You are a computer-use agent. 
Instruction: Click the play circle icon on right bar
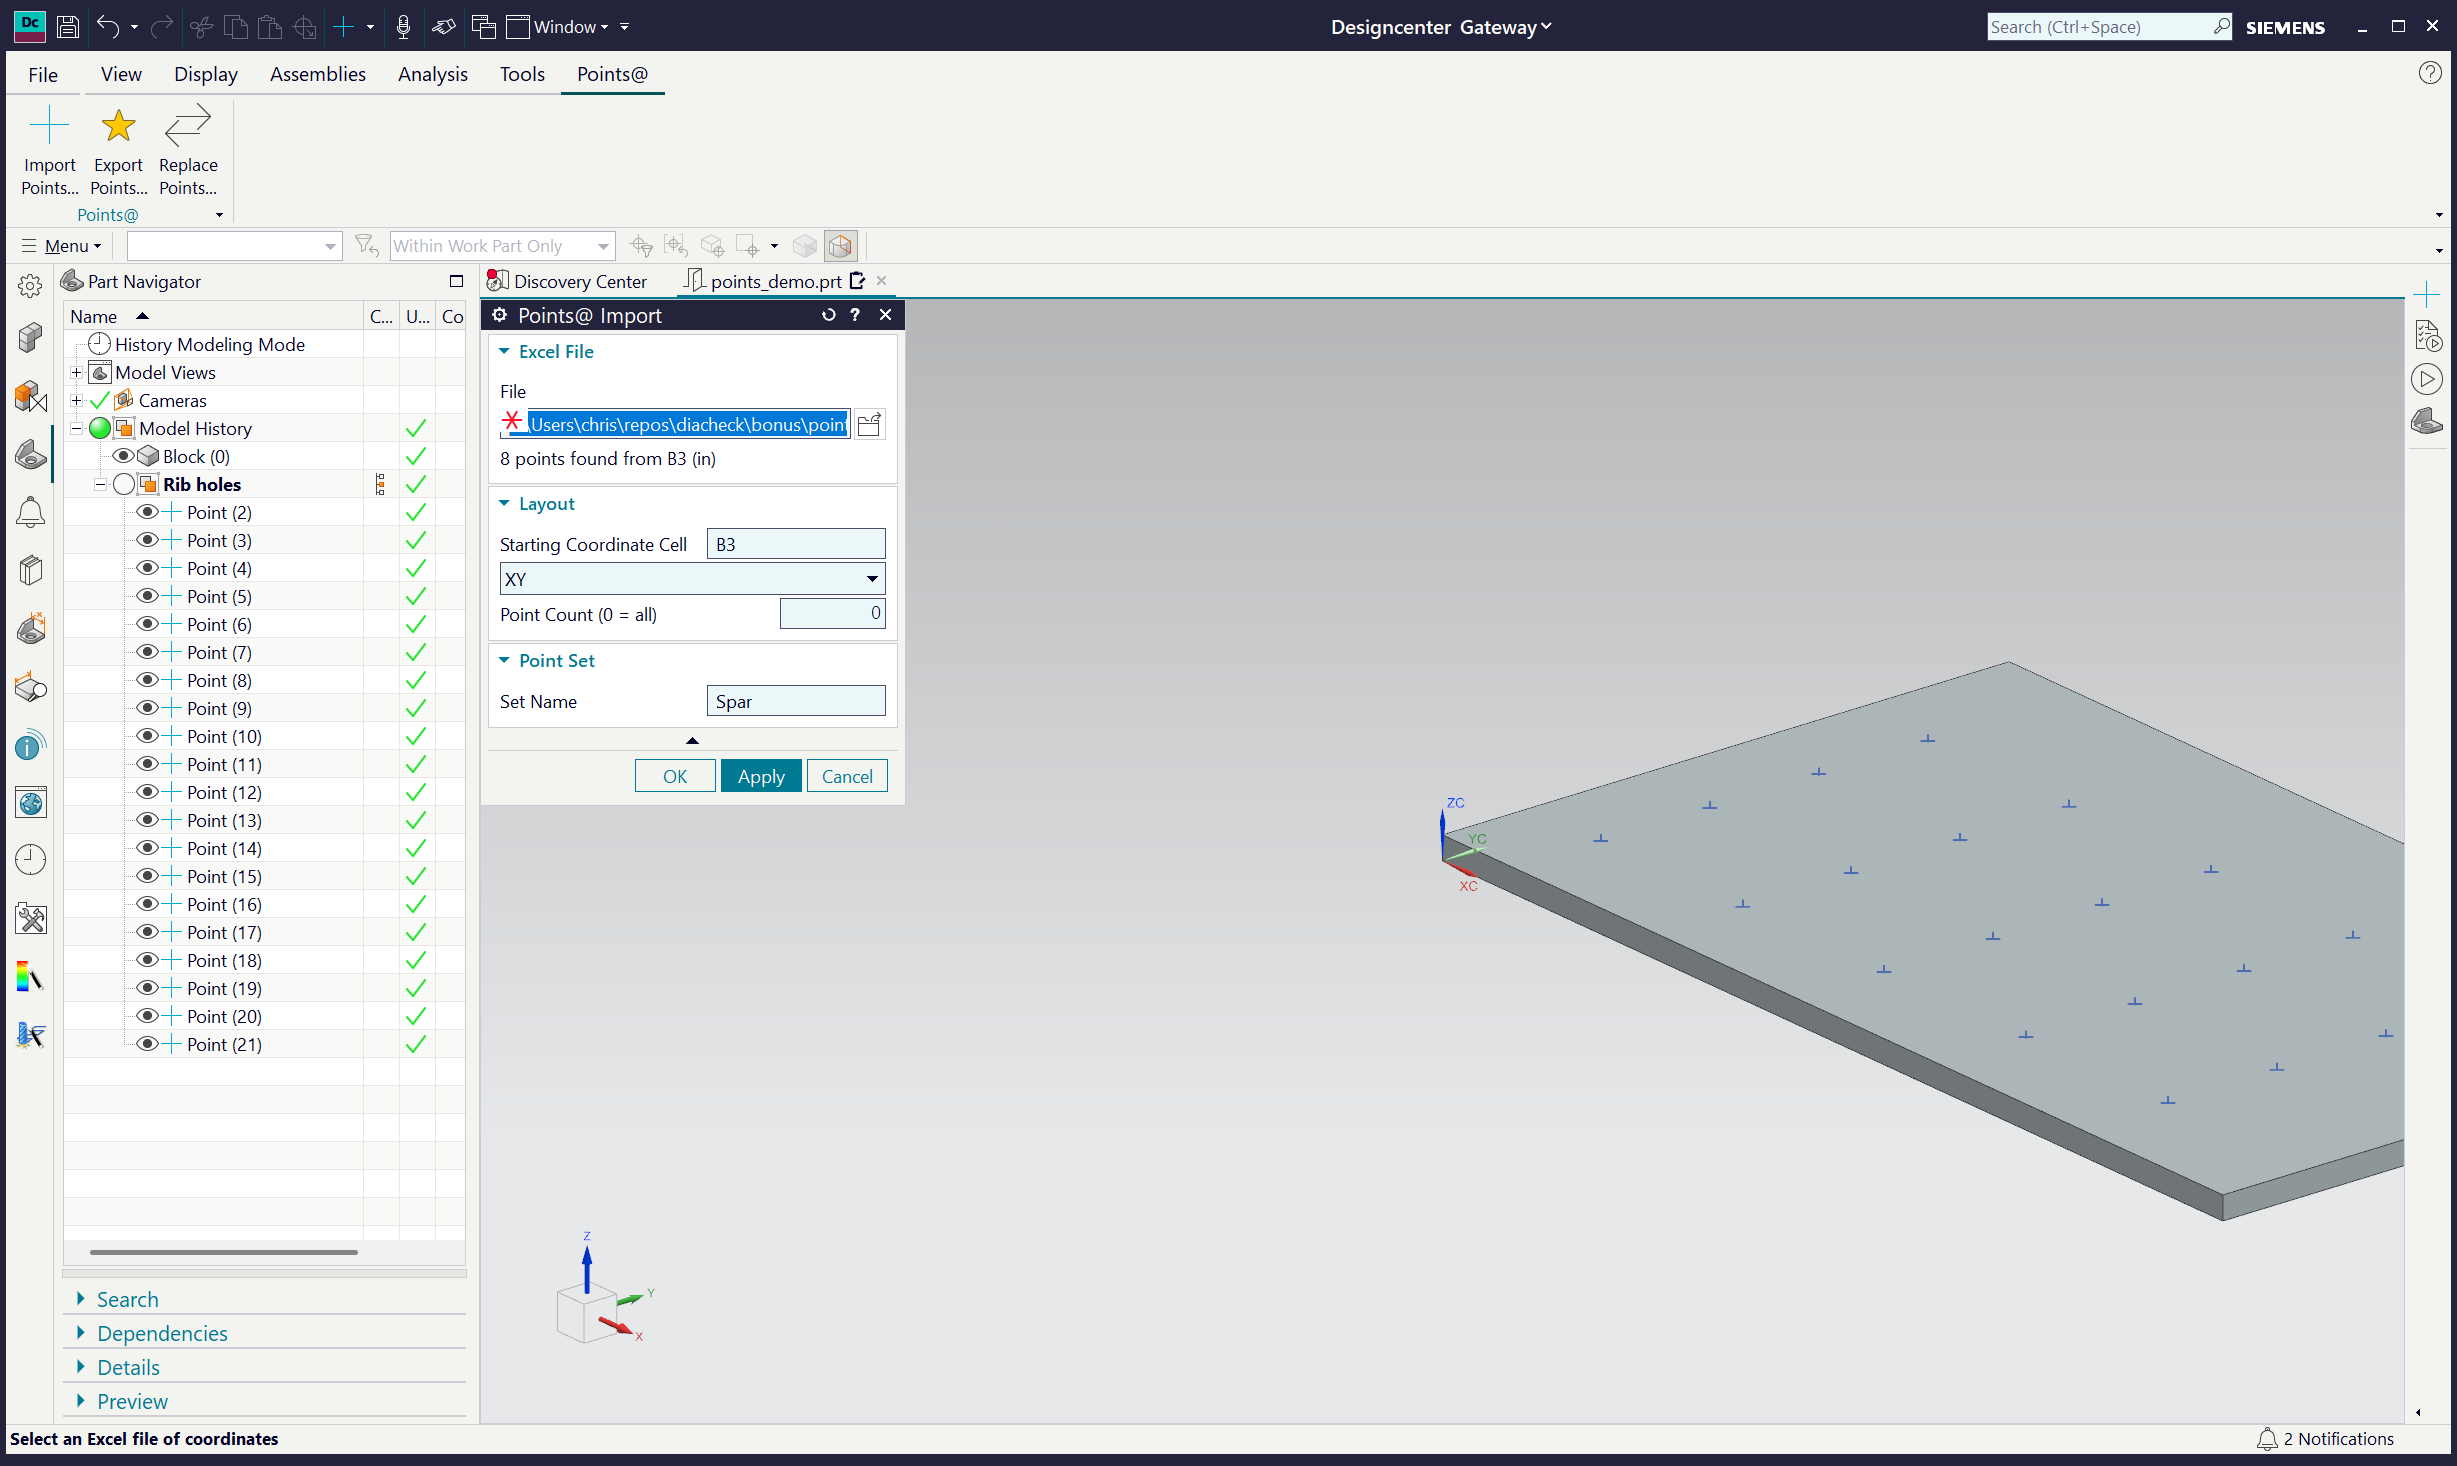pyautogui.click(x=2427, y=379)
